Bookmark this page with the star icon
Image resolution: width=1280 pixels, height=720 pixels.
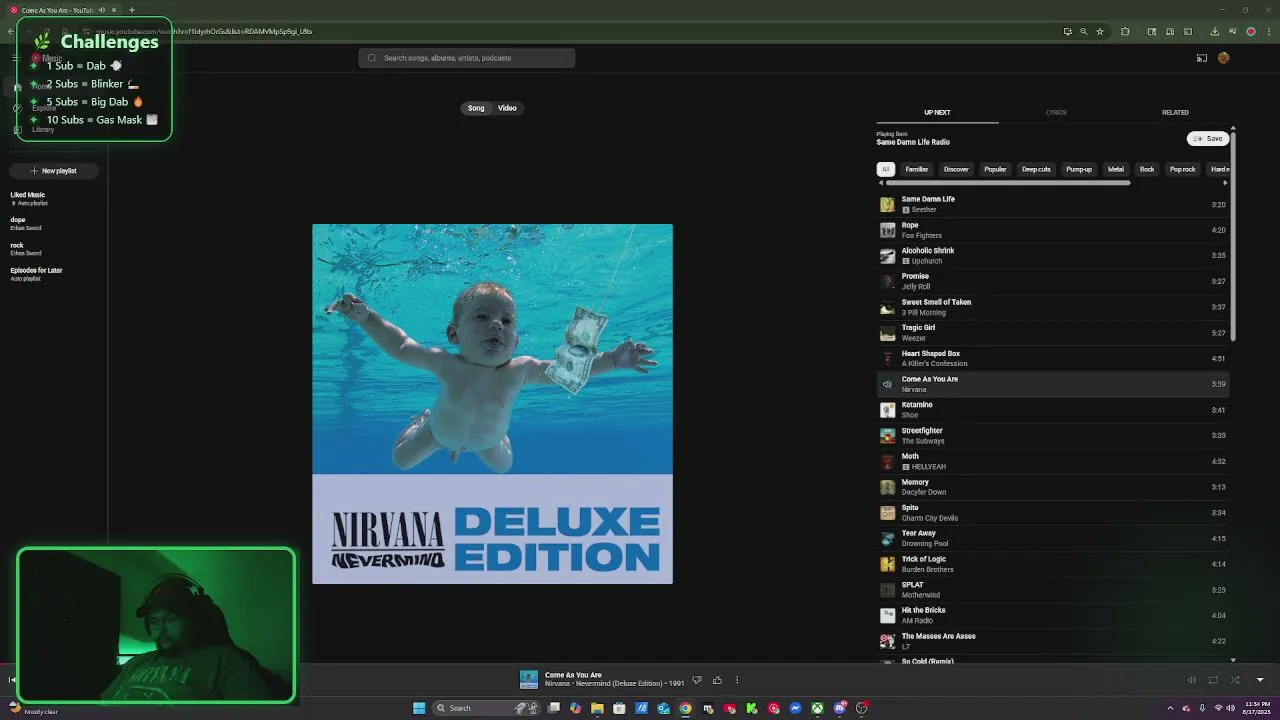pos(1100,31)
